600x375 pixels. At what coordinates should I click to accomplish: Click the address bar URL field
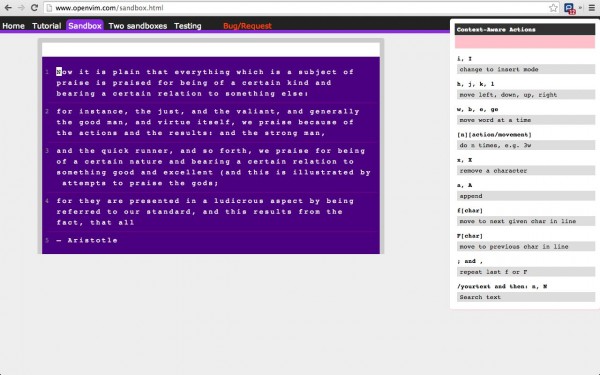point(302,8)
